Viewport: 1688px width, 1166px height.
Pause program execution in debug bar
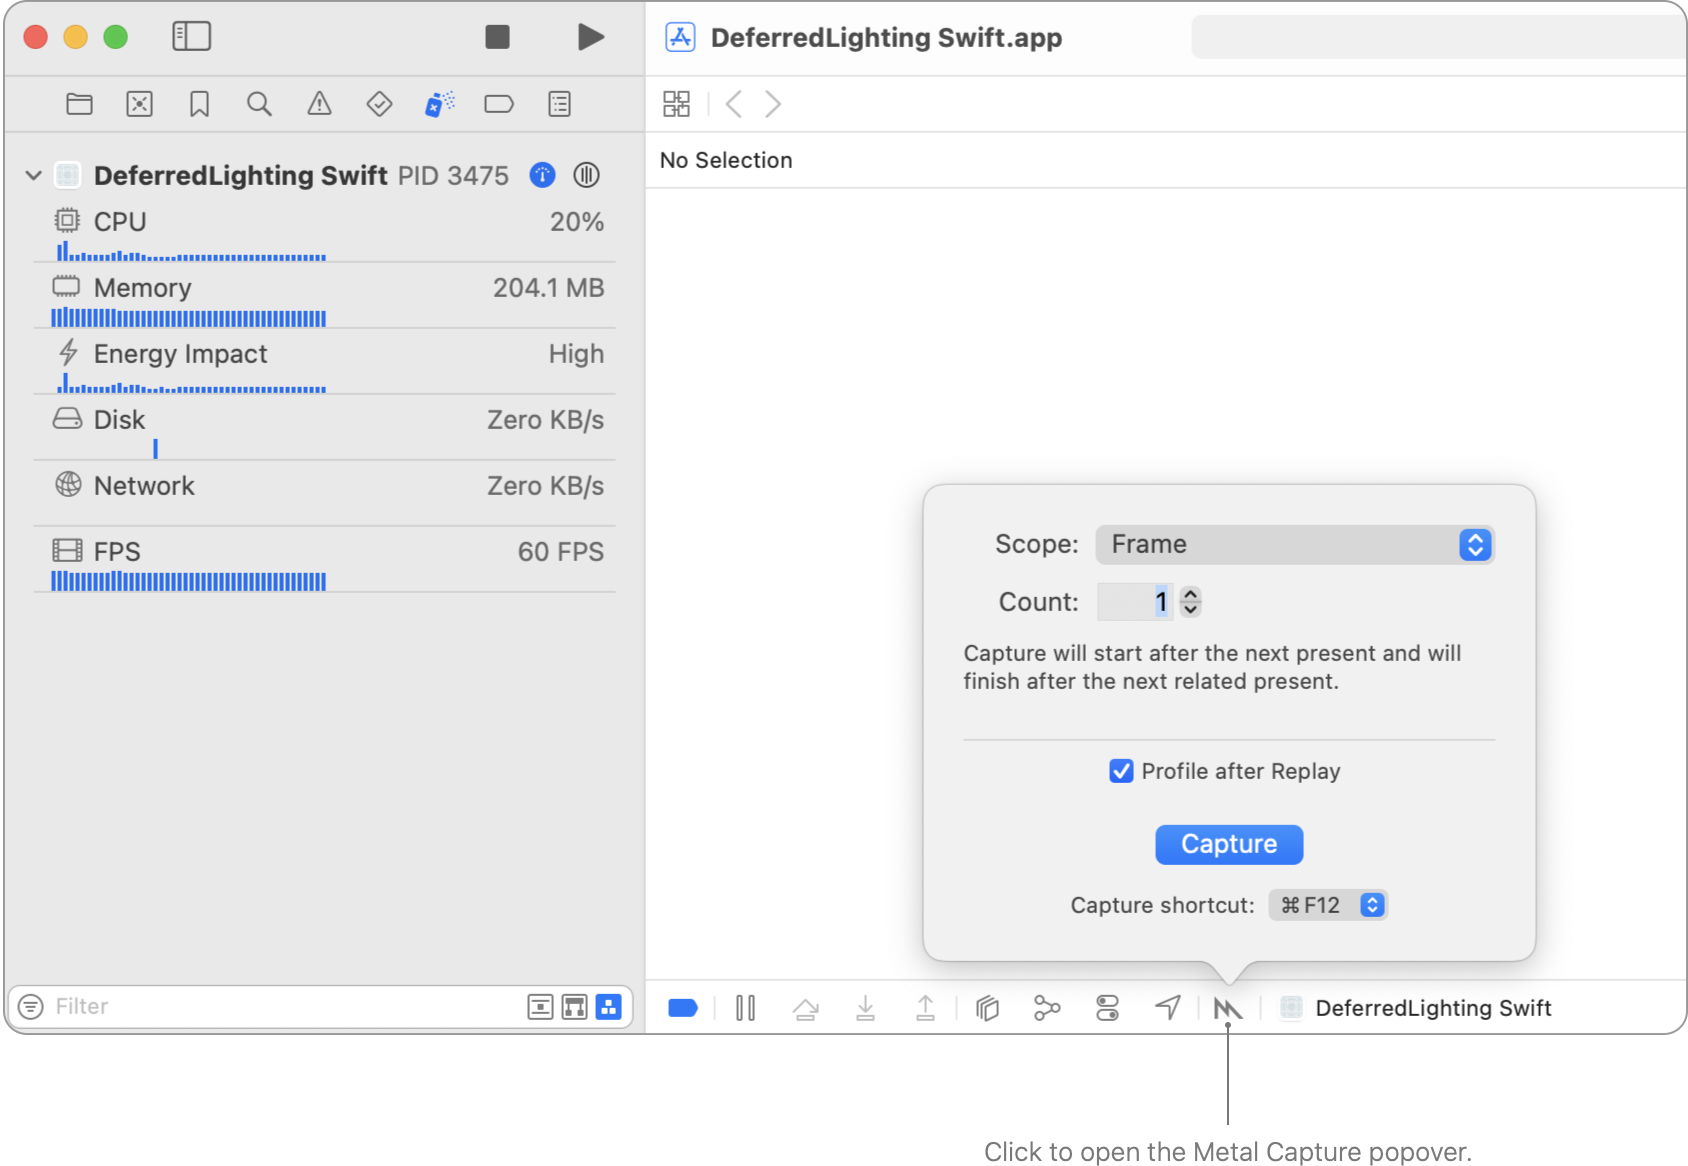(745, 1008)
